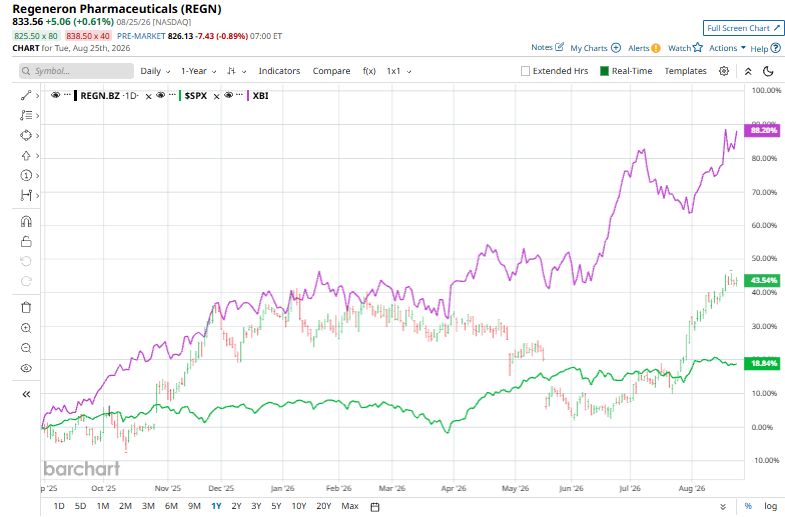
Task: Select the 6M time range
Action: pos(171,506)
